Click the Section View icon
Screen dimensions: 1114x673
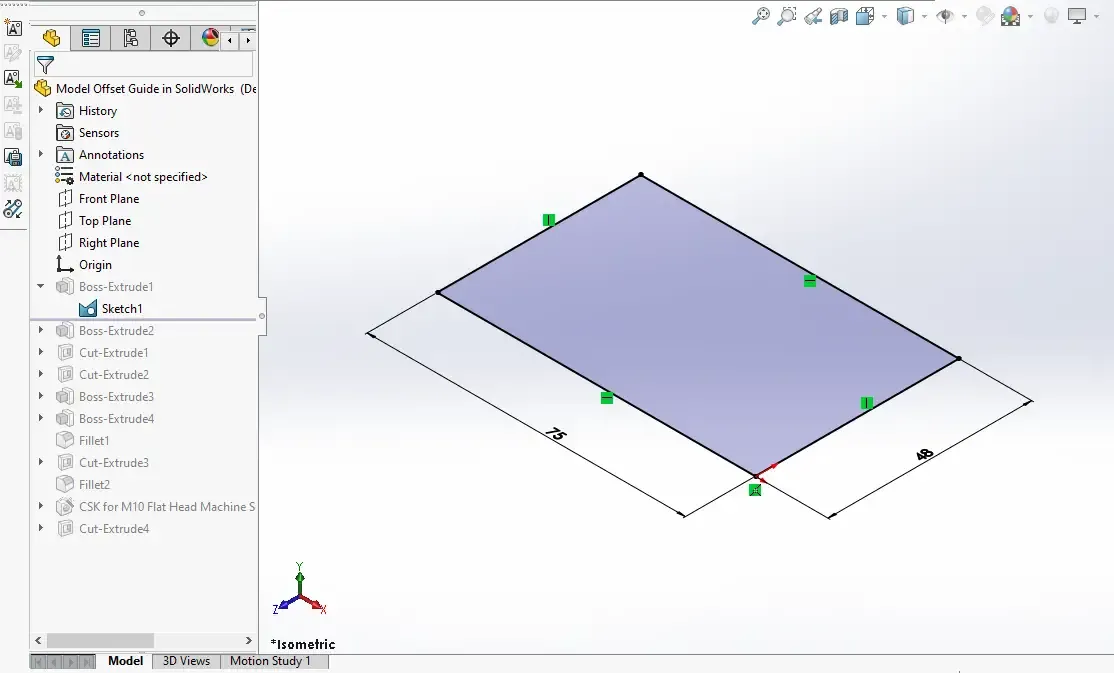(x=839, y=16)
